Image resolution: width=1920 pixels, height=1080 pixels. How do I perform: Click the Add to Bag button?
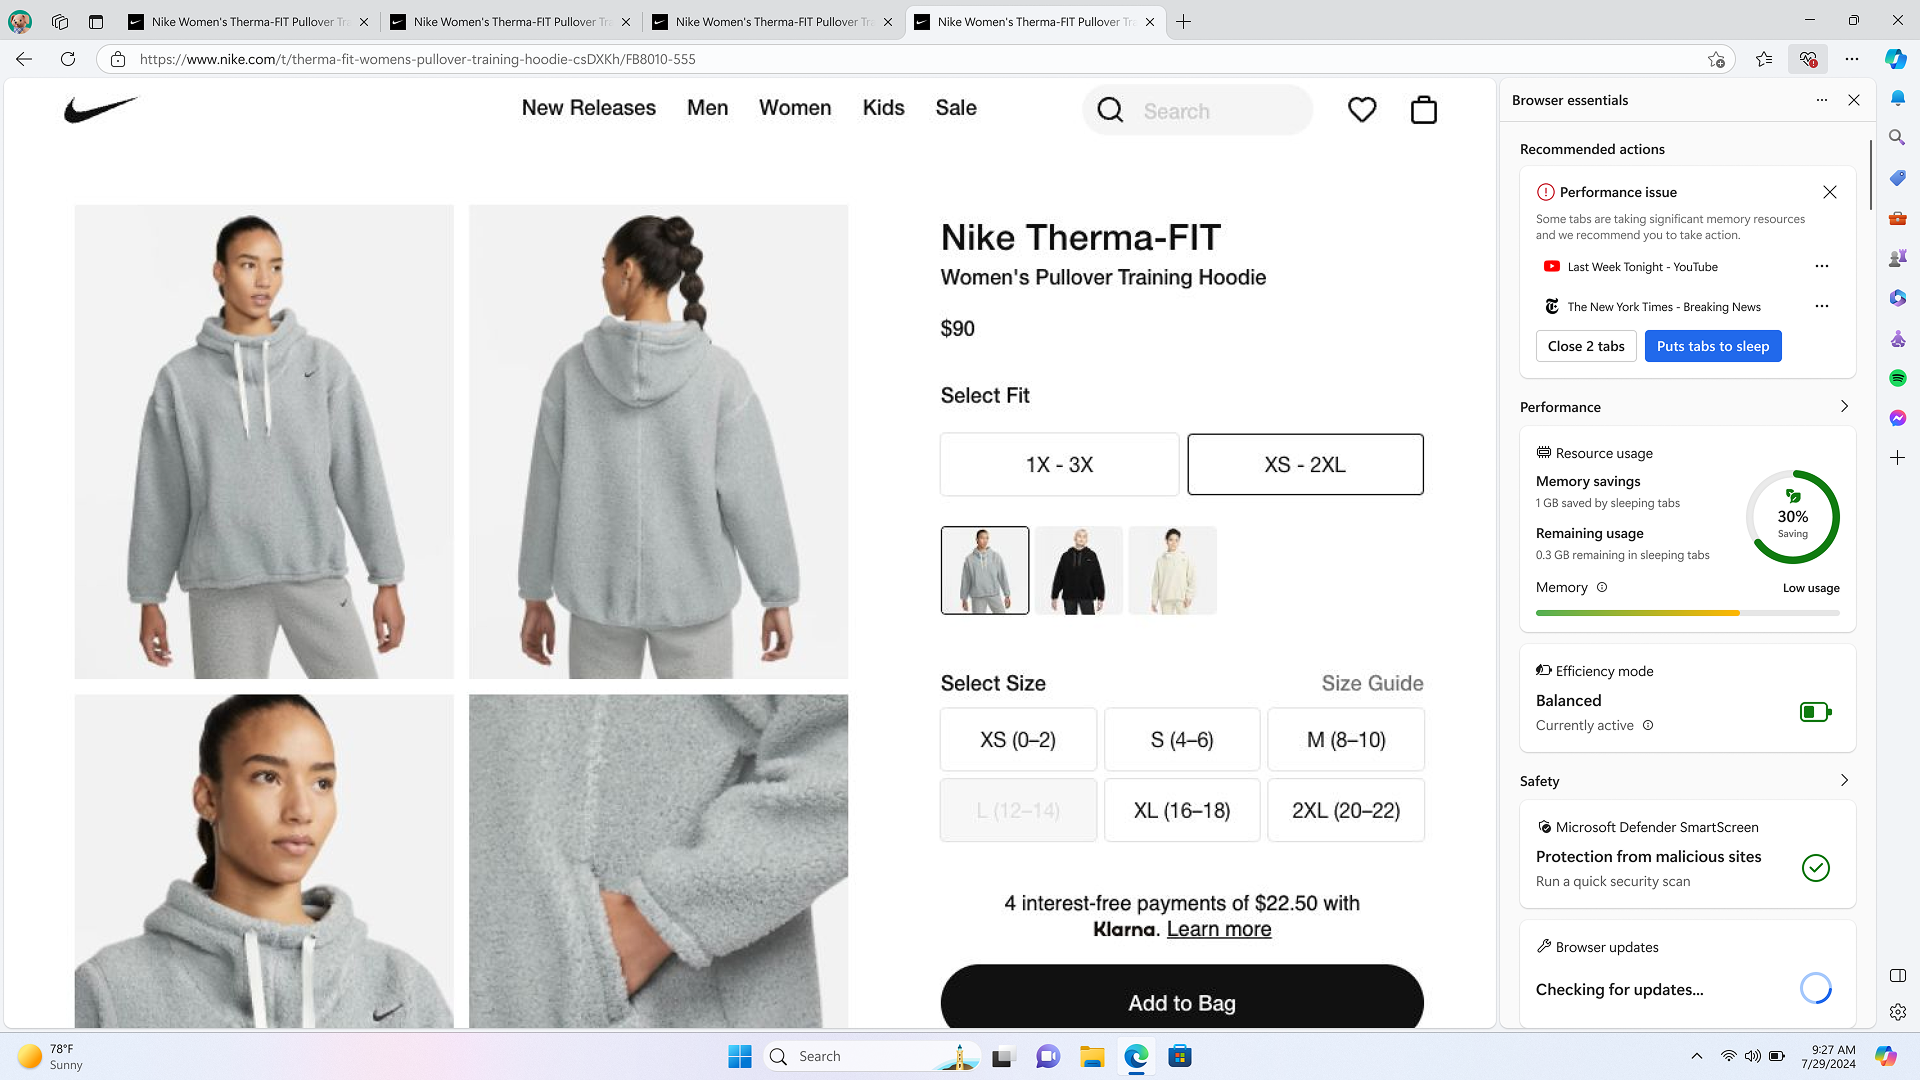pos(1182,1002)
